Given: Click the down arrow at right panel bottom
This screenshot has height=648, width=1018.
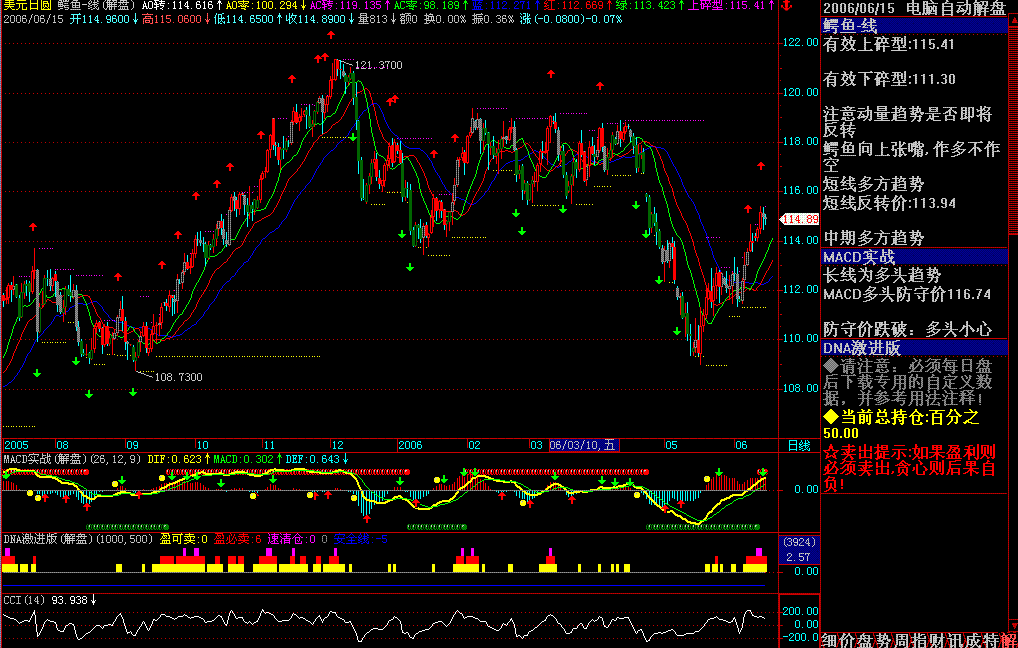Looking at the screenshot, I should [1013, 624].
